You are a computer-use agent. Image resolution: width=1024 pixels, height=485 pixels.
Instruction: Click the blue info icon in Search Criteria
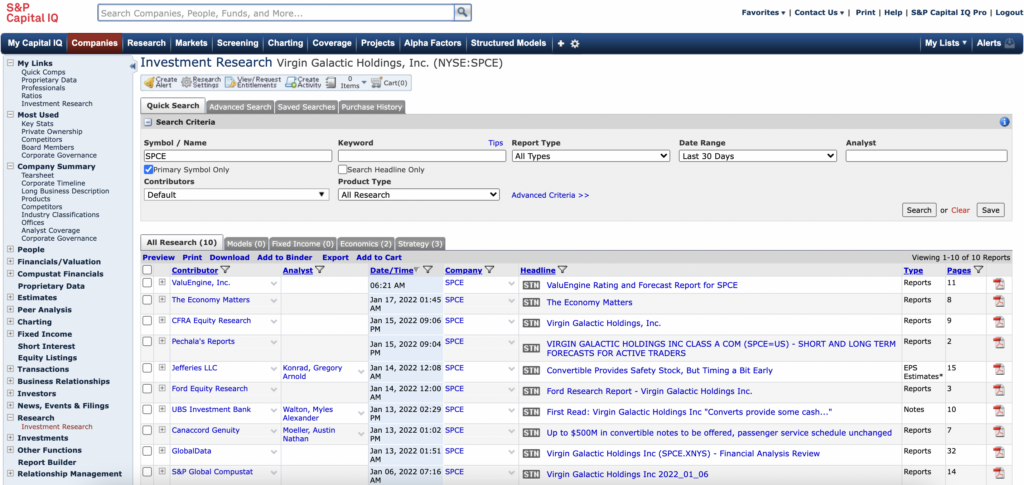click(x=1004, y=122)
